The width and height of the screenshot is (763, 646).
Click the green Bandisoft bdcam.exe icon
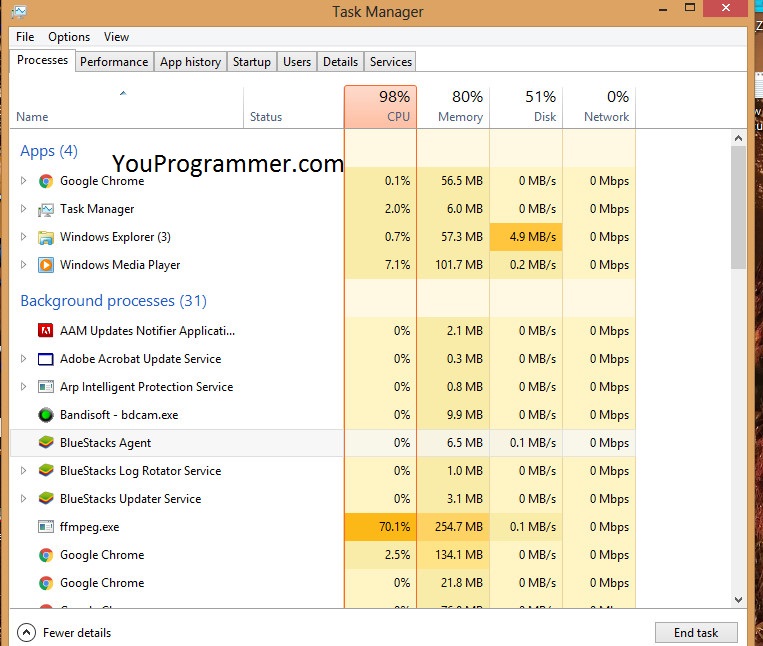[46, 415]
